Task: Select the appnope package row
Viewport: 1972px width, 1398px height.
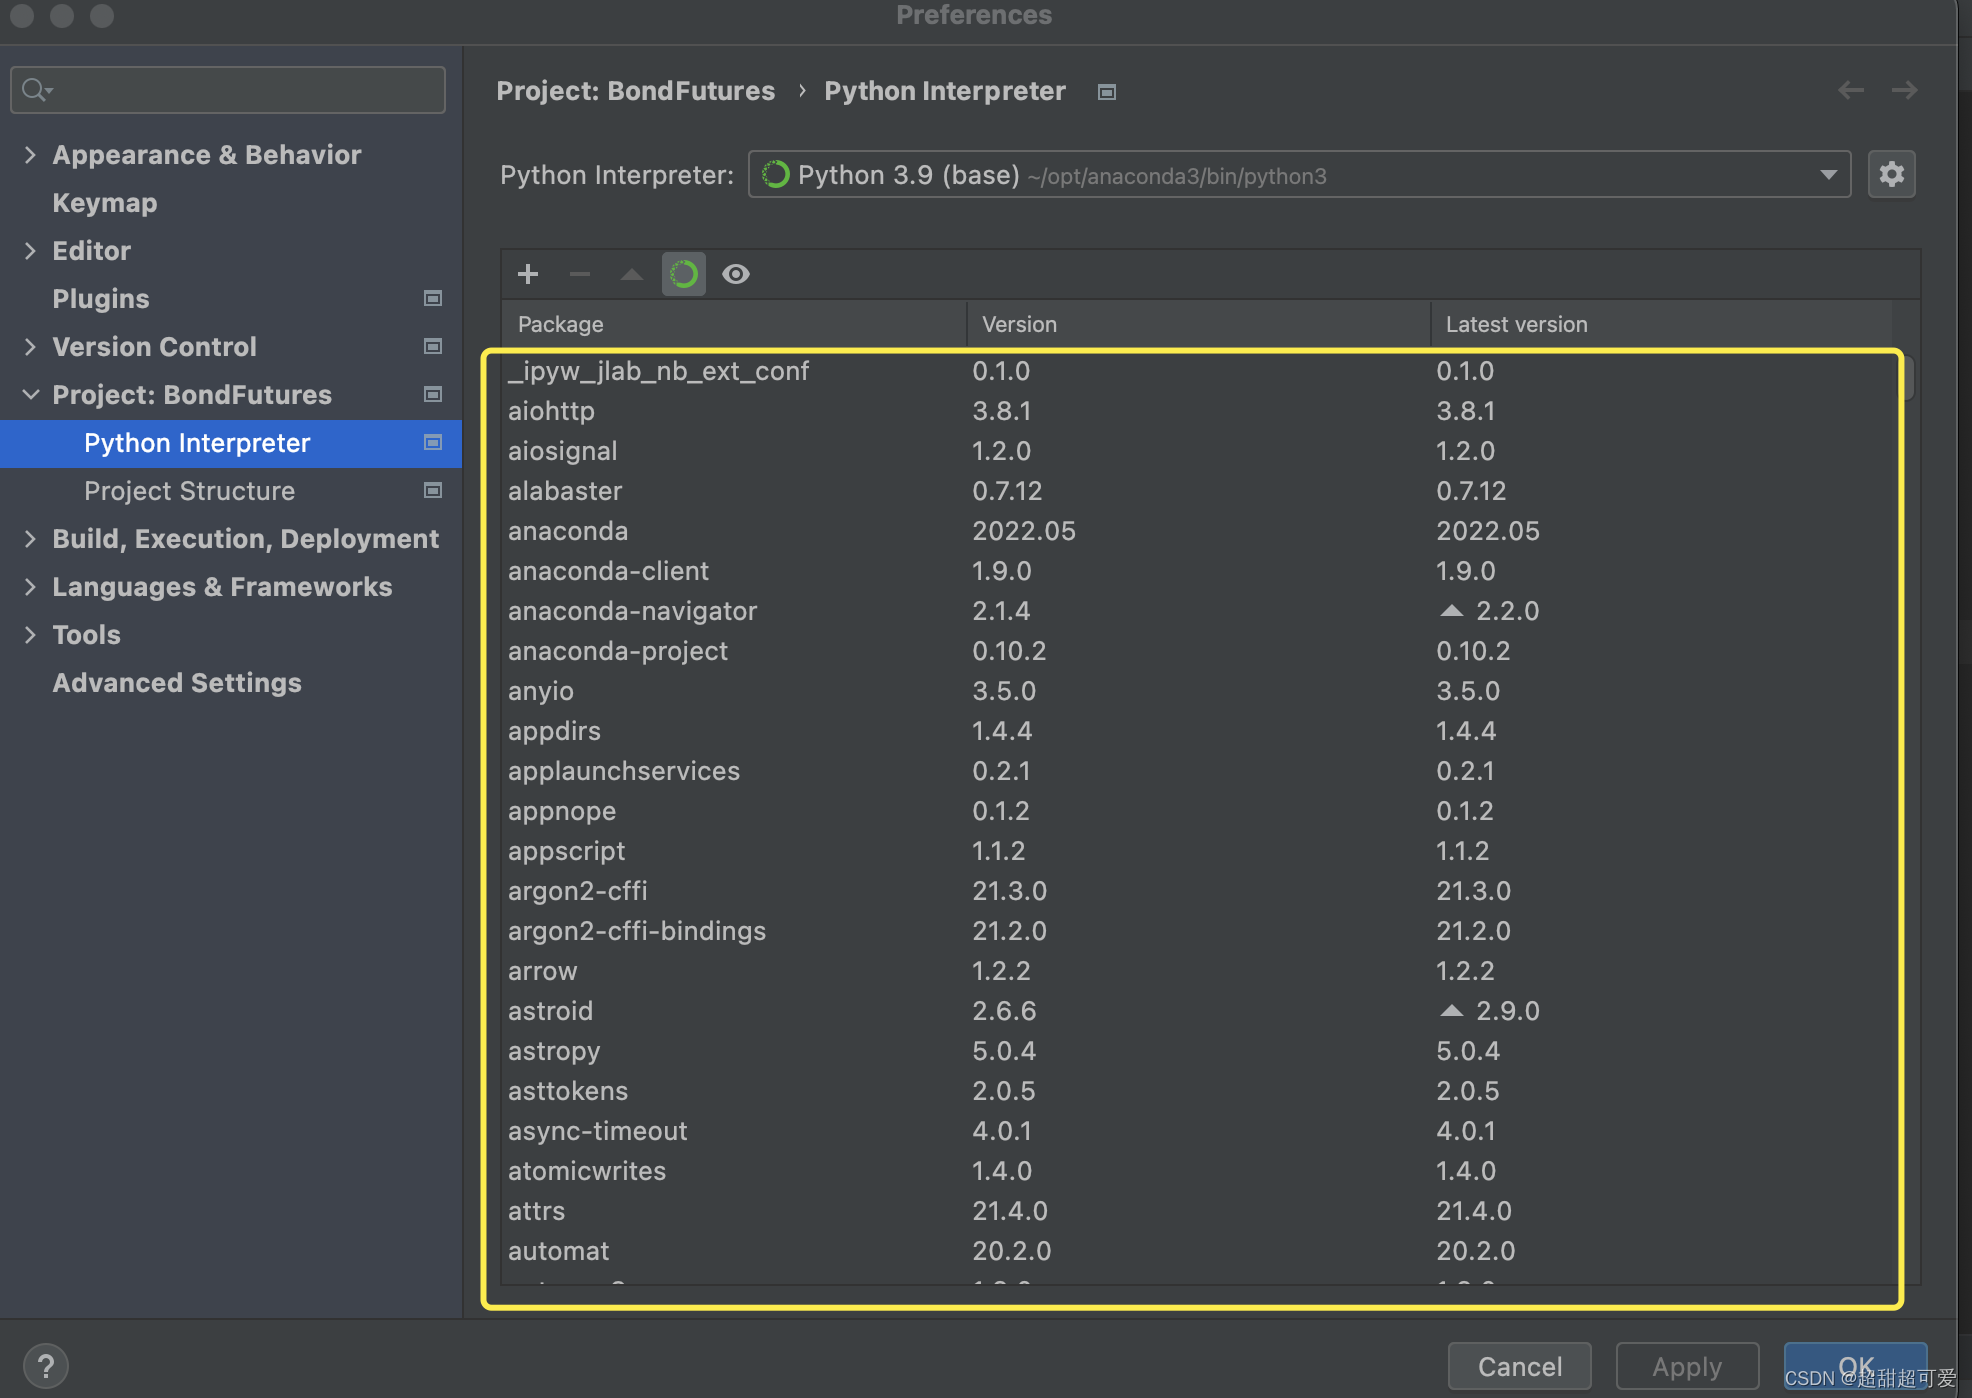Action: [x=1196, y=811]
